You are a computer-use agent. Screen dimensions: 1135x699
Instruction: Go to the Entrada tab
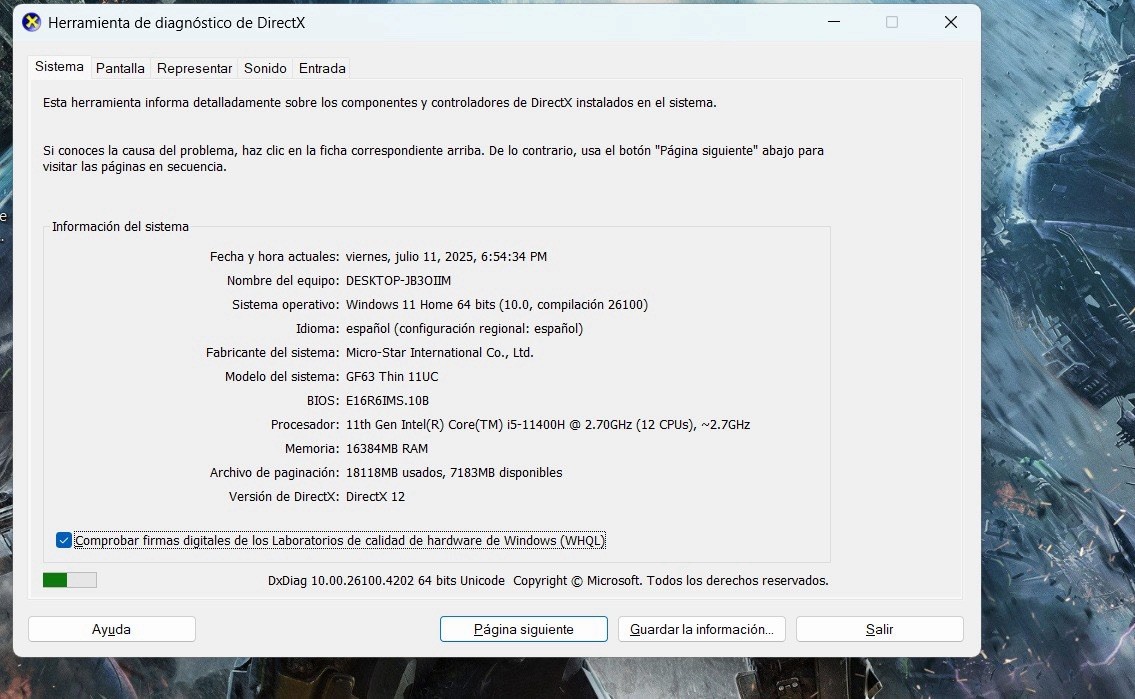click(x=322, y=68)
